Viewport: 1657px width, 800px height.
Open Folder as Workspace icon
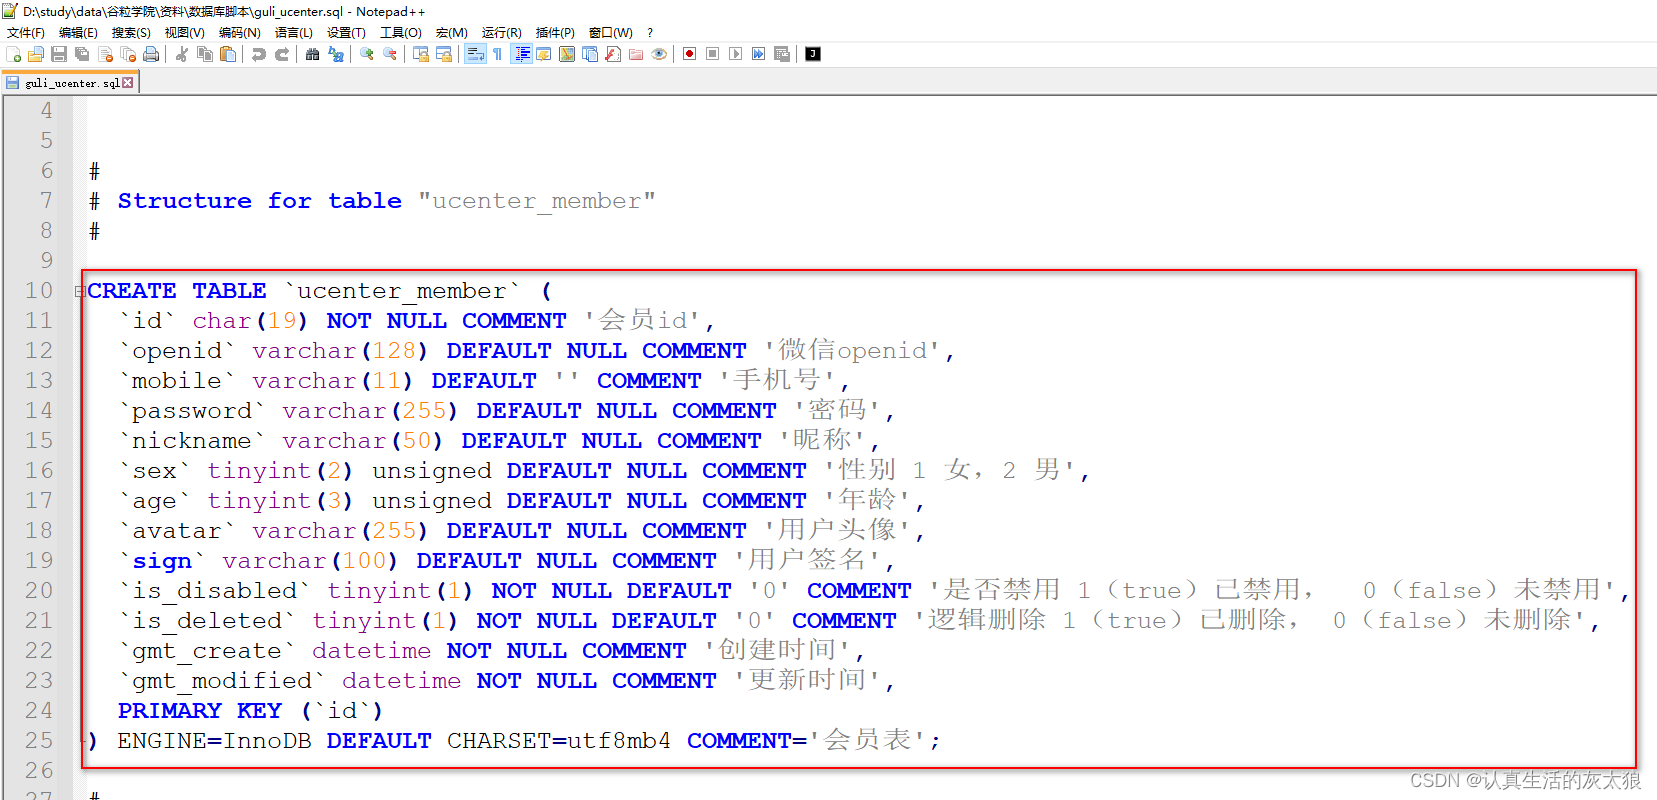(x=636, y=54)
